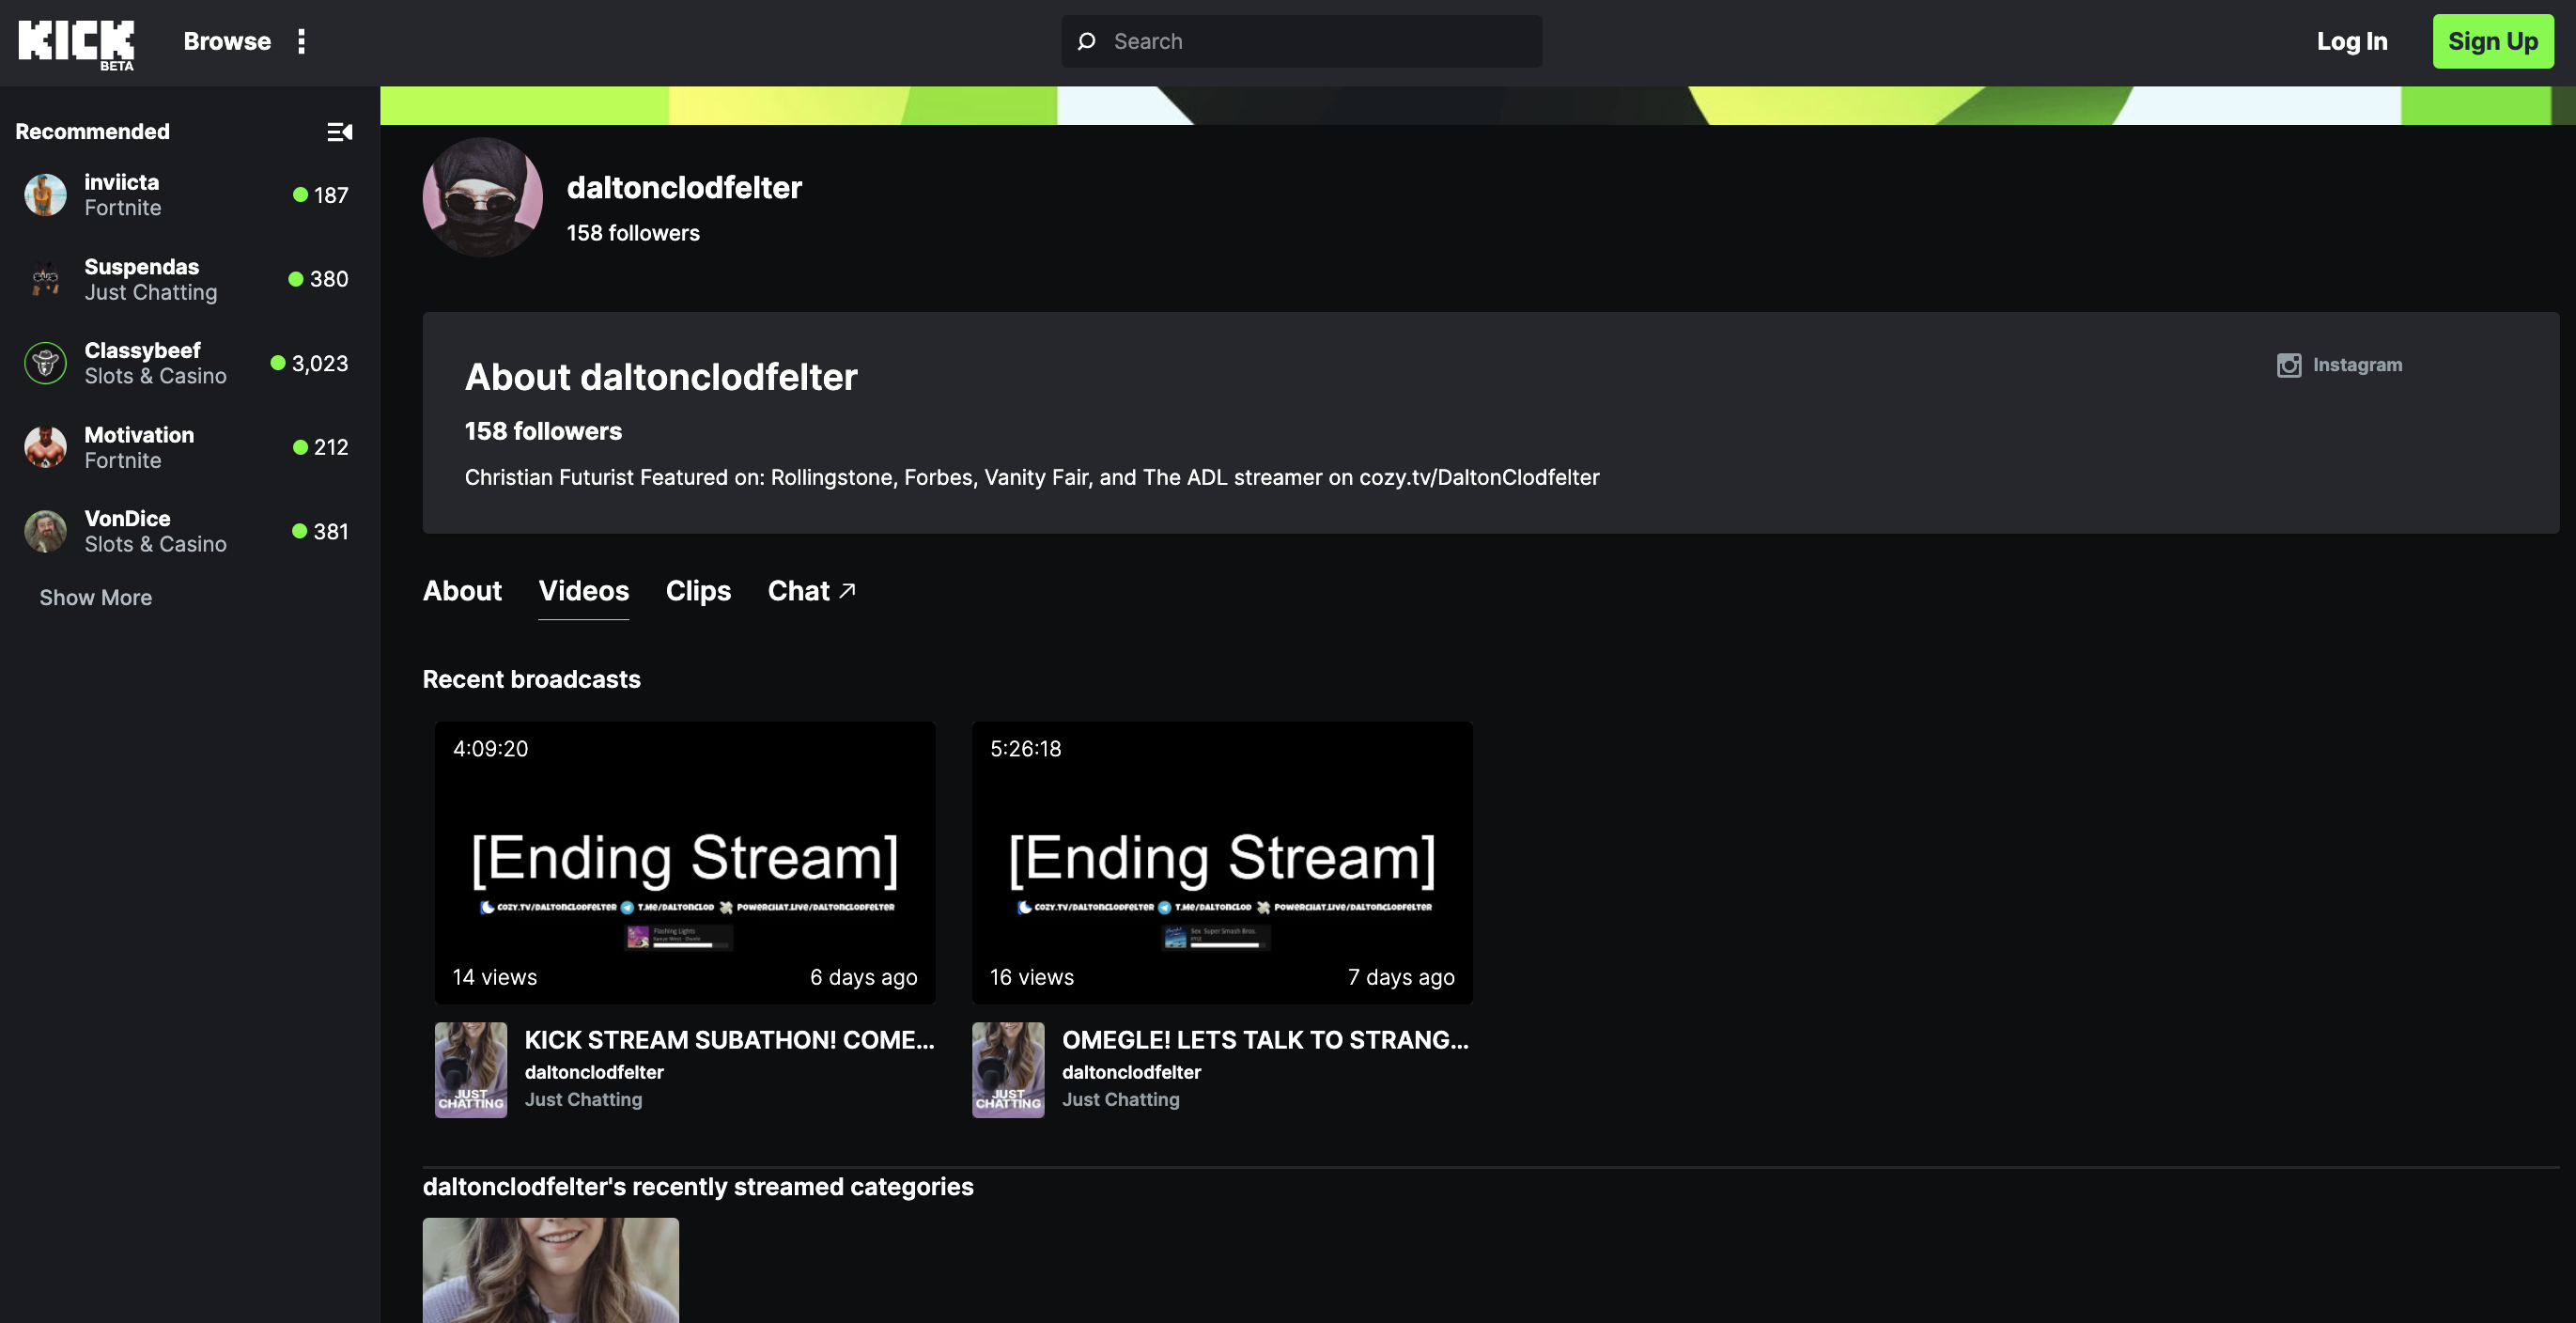Open the 4:09:20 broadcast thumbnail
This screenshot has width=2576, height=1323.
point(685,862)
